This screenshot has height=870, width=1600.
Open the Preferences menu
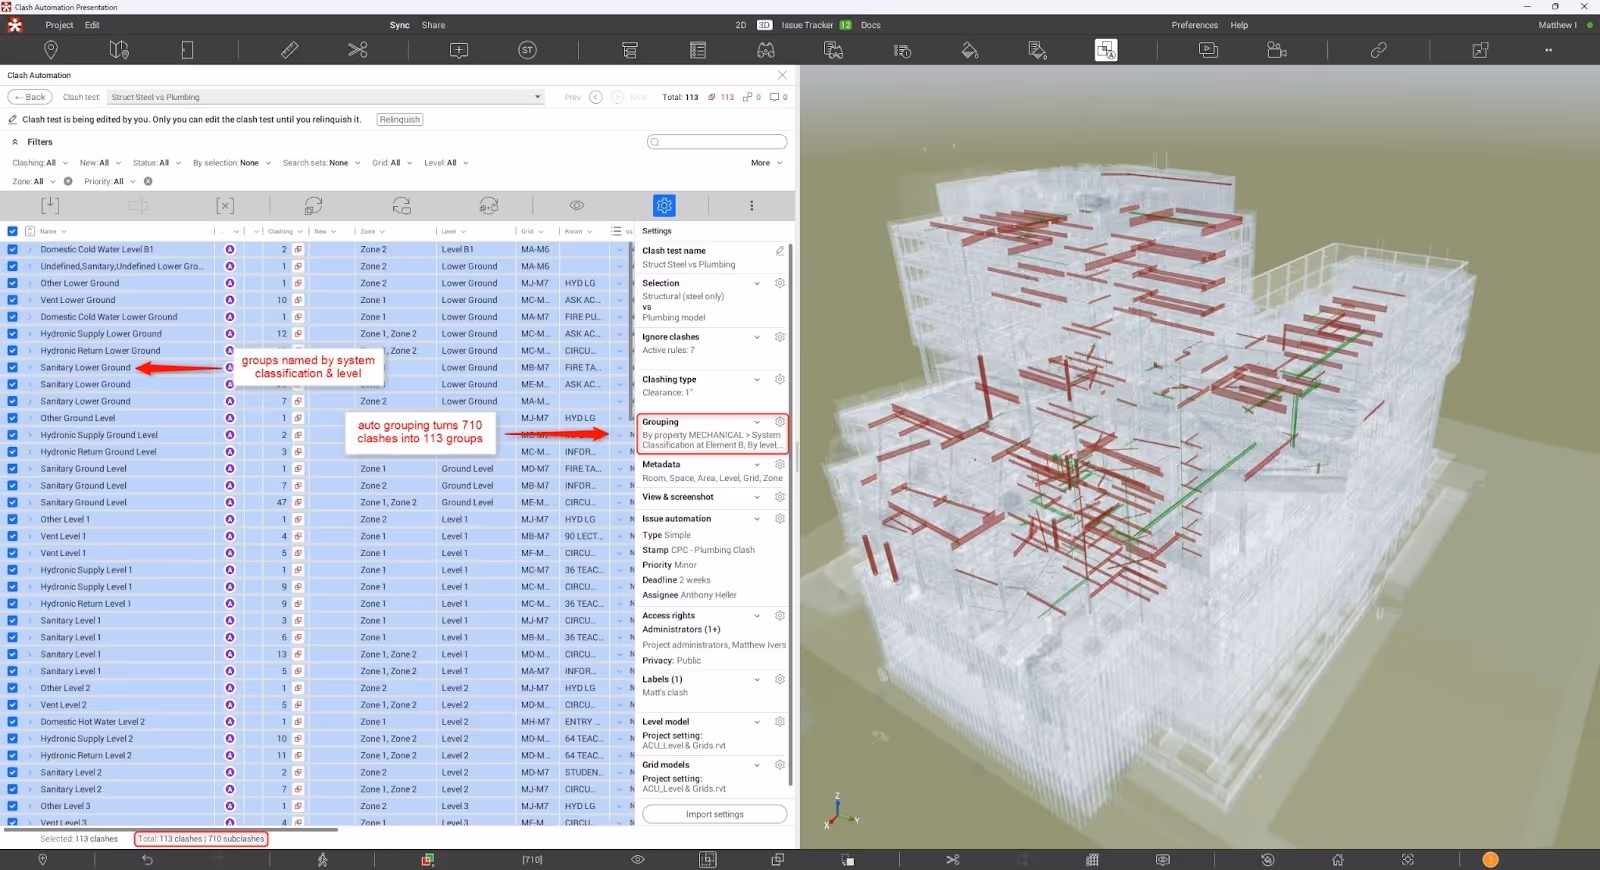coord(1194,25)
